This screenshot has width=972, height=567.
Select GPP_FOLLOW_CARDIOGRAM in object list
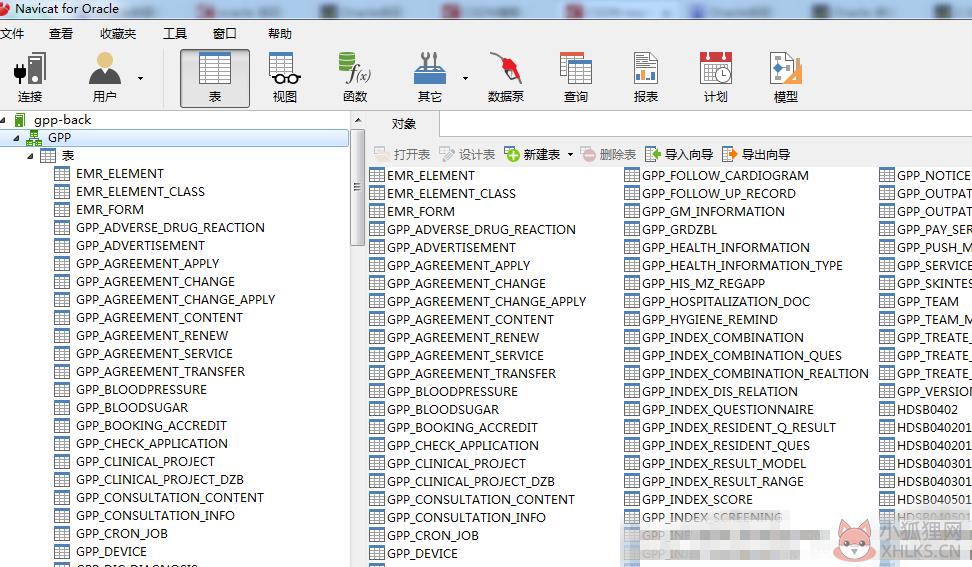click(x=725, y=175)
